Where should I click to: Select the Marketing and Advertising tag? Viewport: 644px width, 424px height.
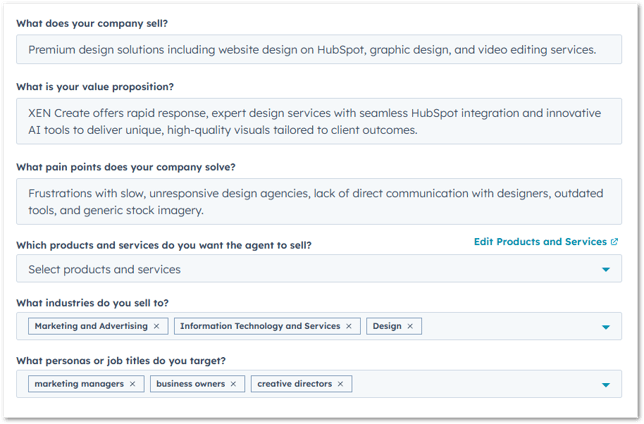[91, 326]
